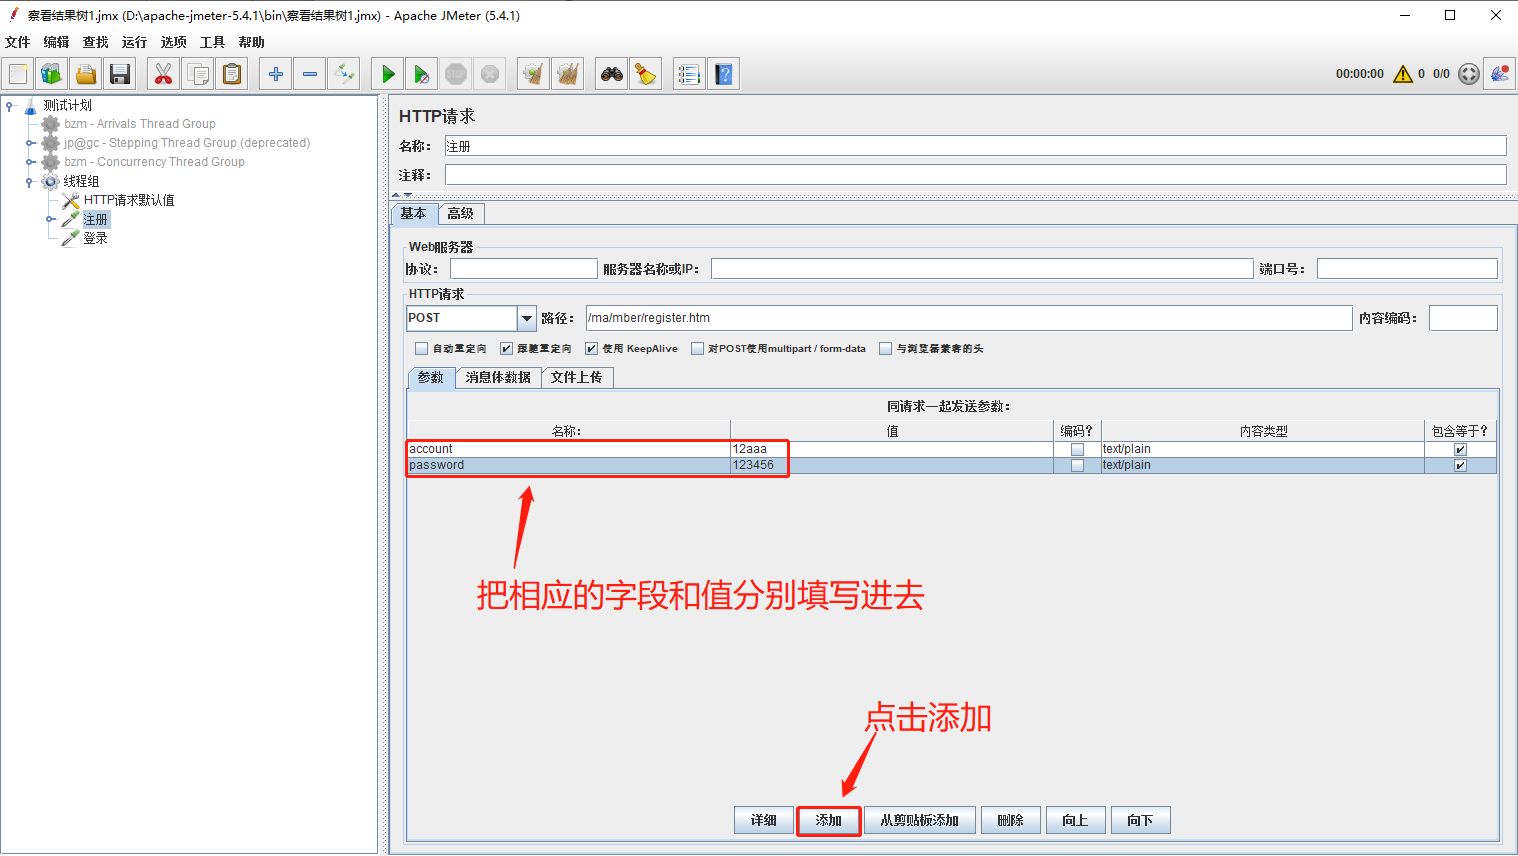Click the minus Collapse All icon
Image resolution: width=1518 pixels, height=856 pixels.
(x=310, y=74)
